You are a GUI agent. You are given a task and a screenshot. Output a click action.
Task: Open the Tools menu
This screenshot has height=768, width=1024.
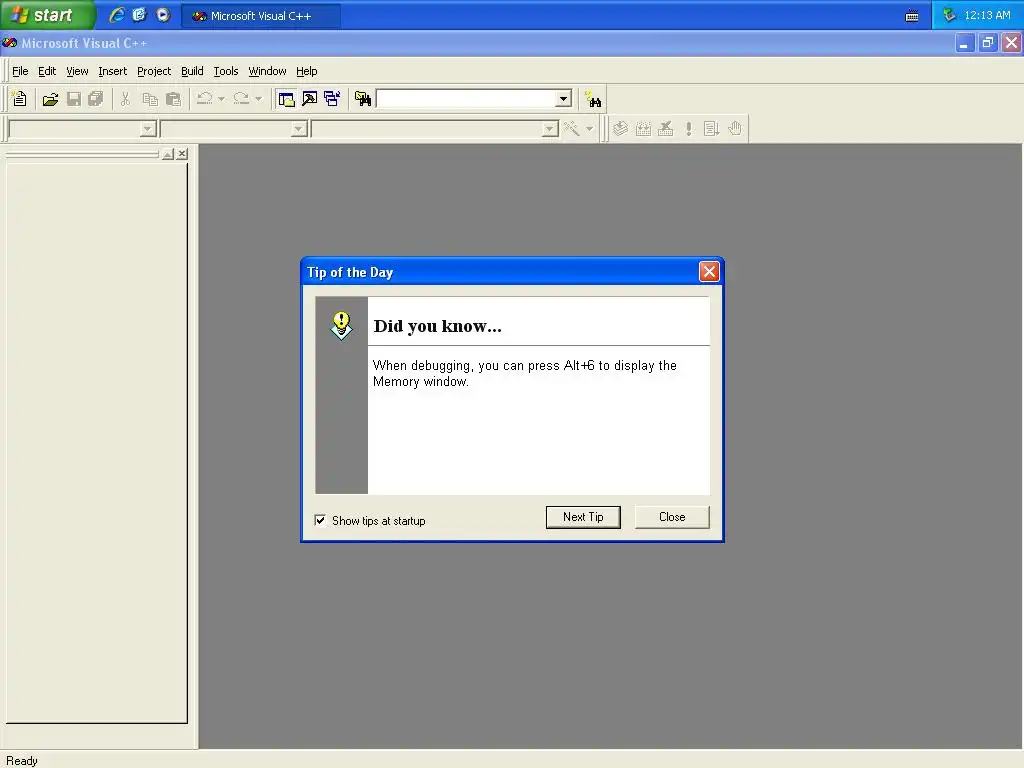coord(226,71)
